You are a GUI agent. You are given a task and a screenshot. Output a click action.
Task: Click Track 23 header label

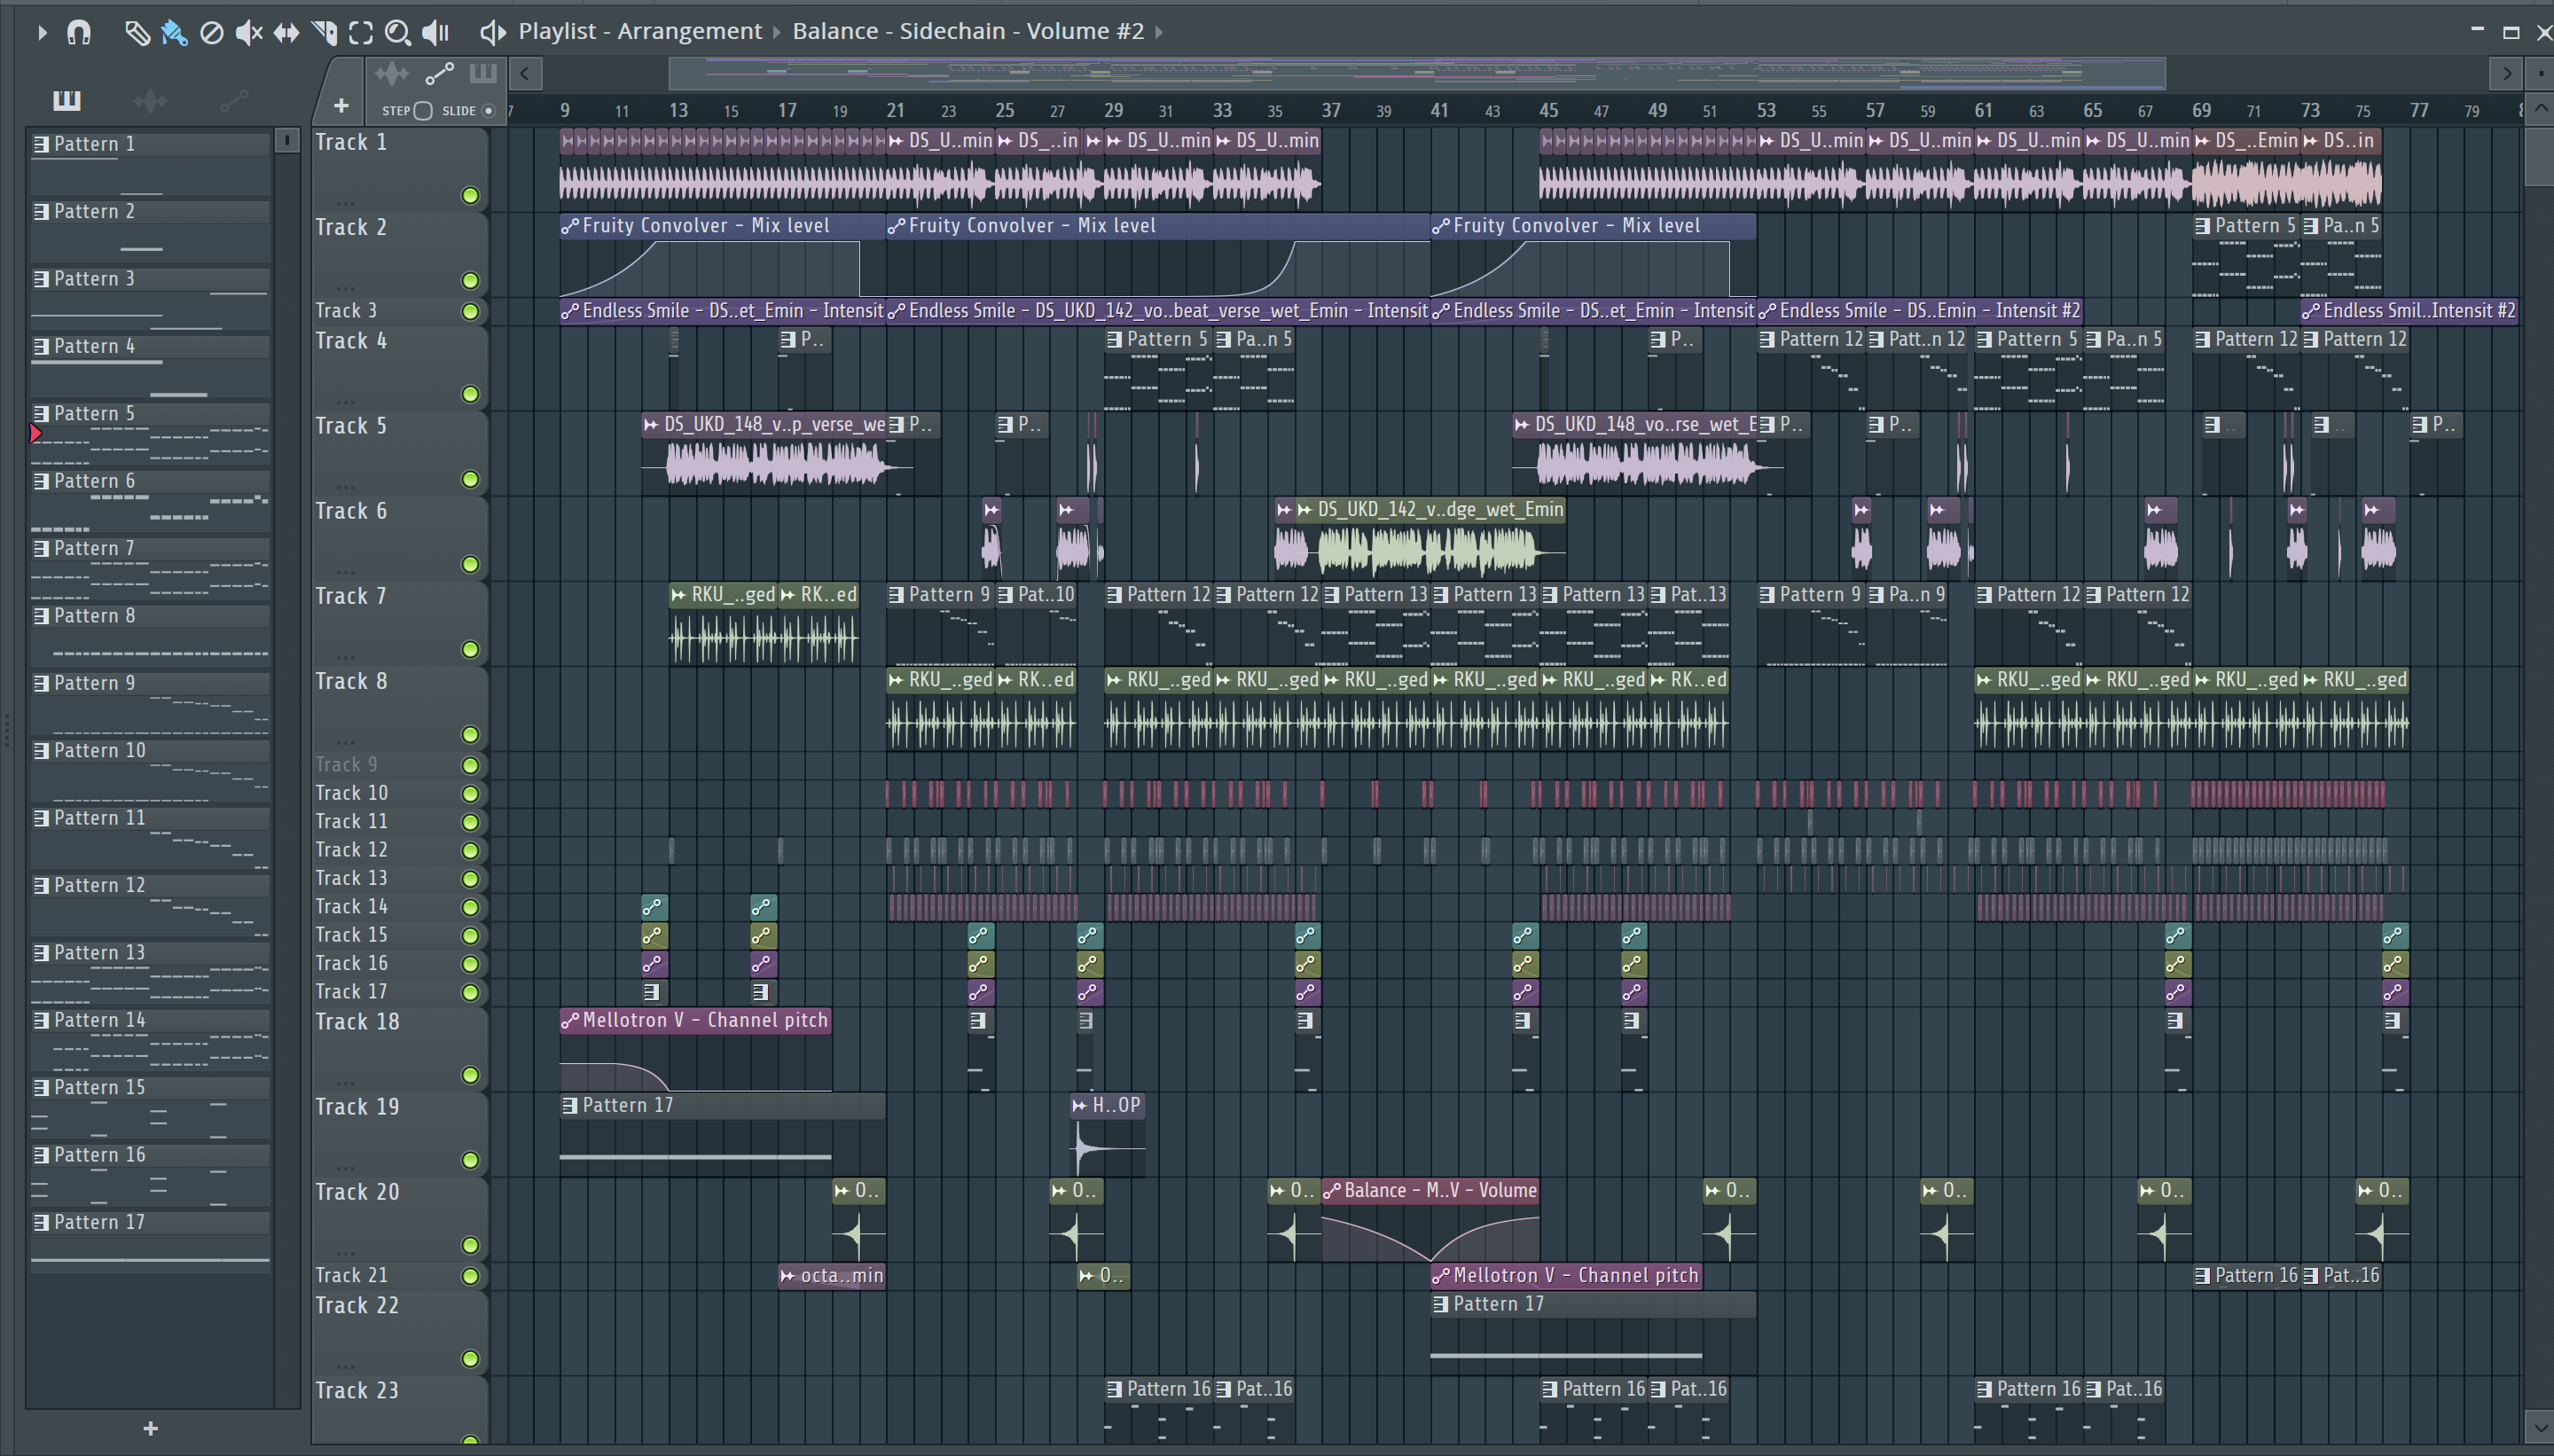click(x=357, y=1391)
